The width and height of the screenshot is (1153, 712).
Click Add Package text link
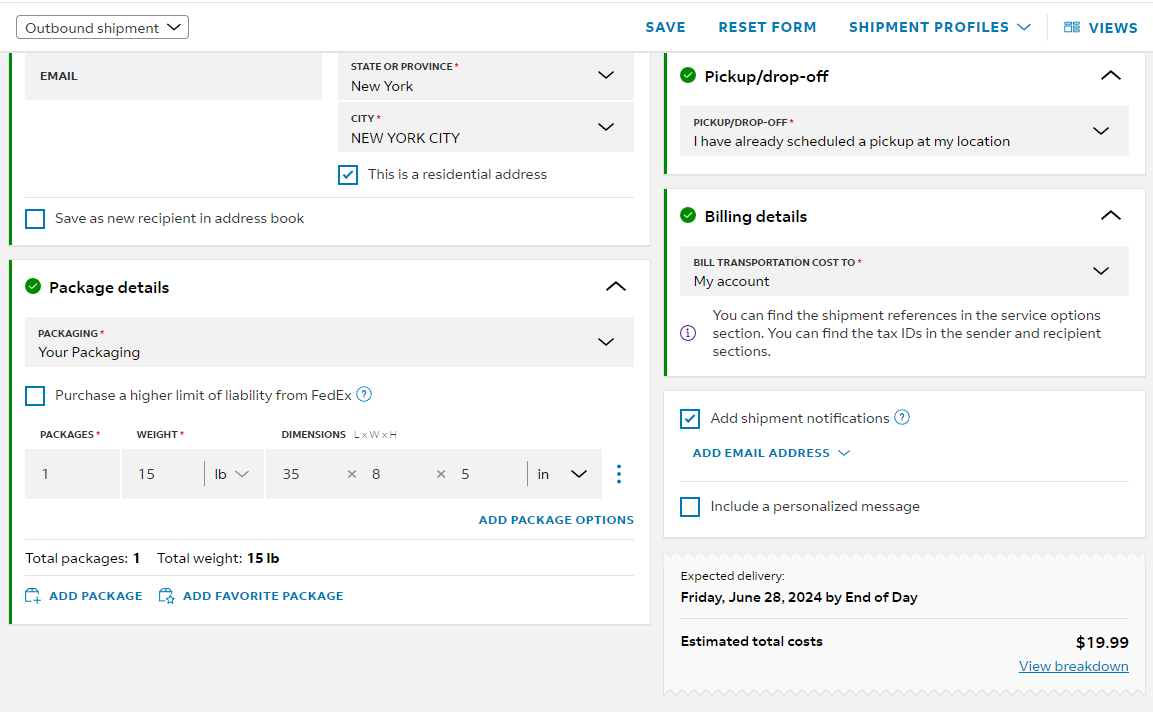point(96,596)
